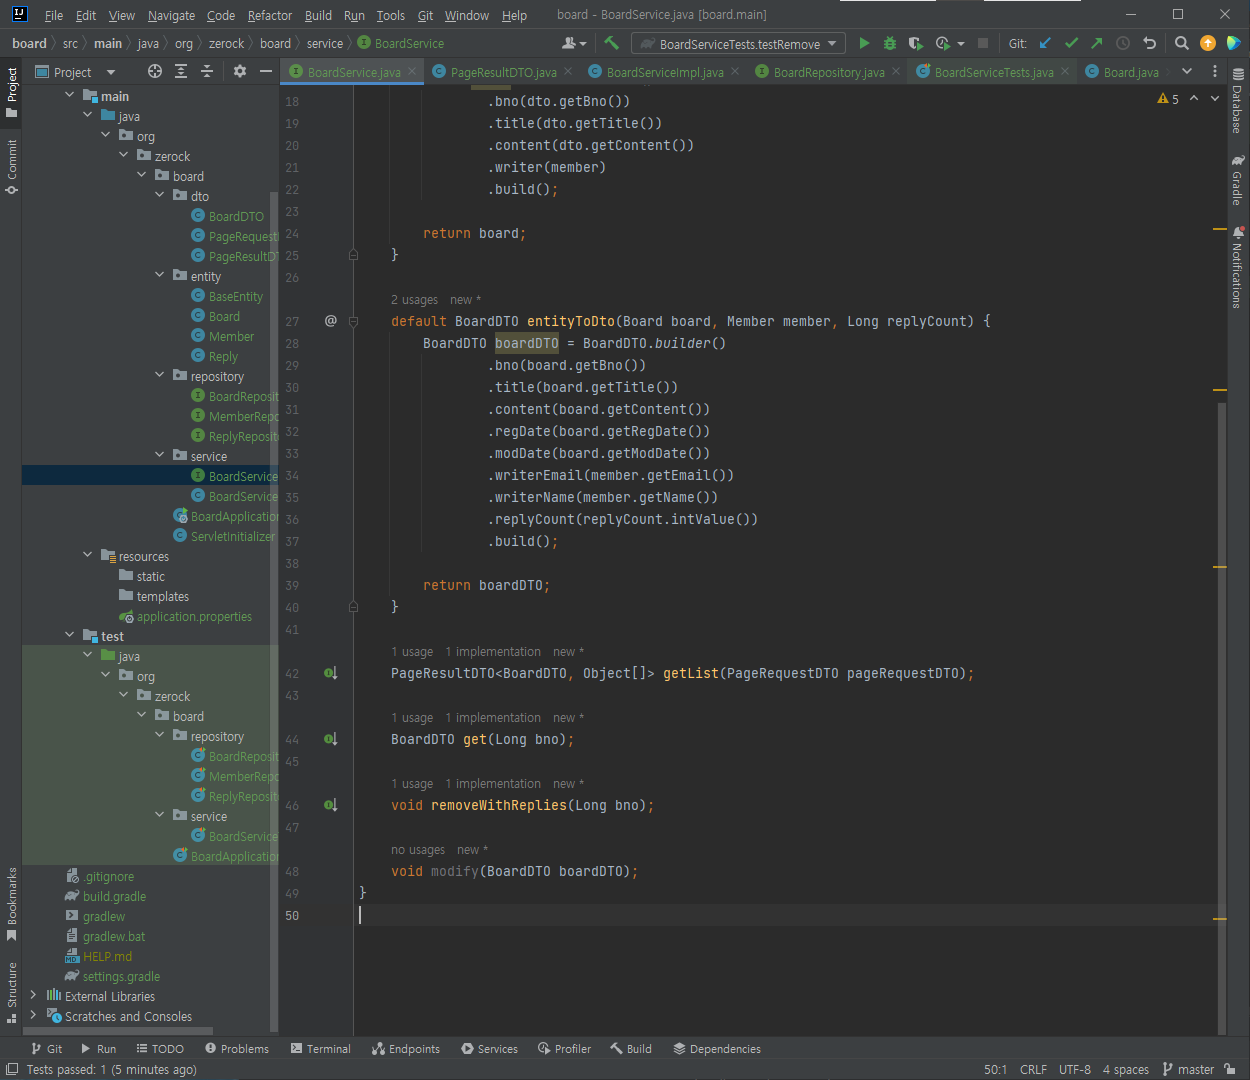
Task: Show the Bookmarks tool window
Action: [x=12, y=904]
